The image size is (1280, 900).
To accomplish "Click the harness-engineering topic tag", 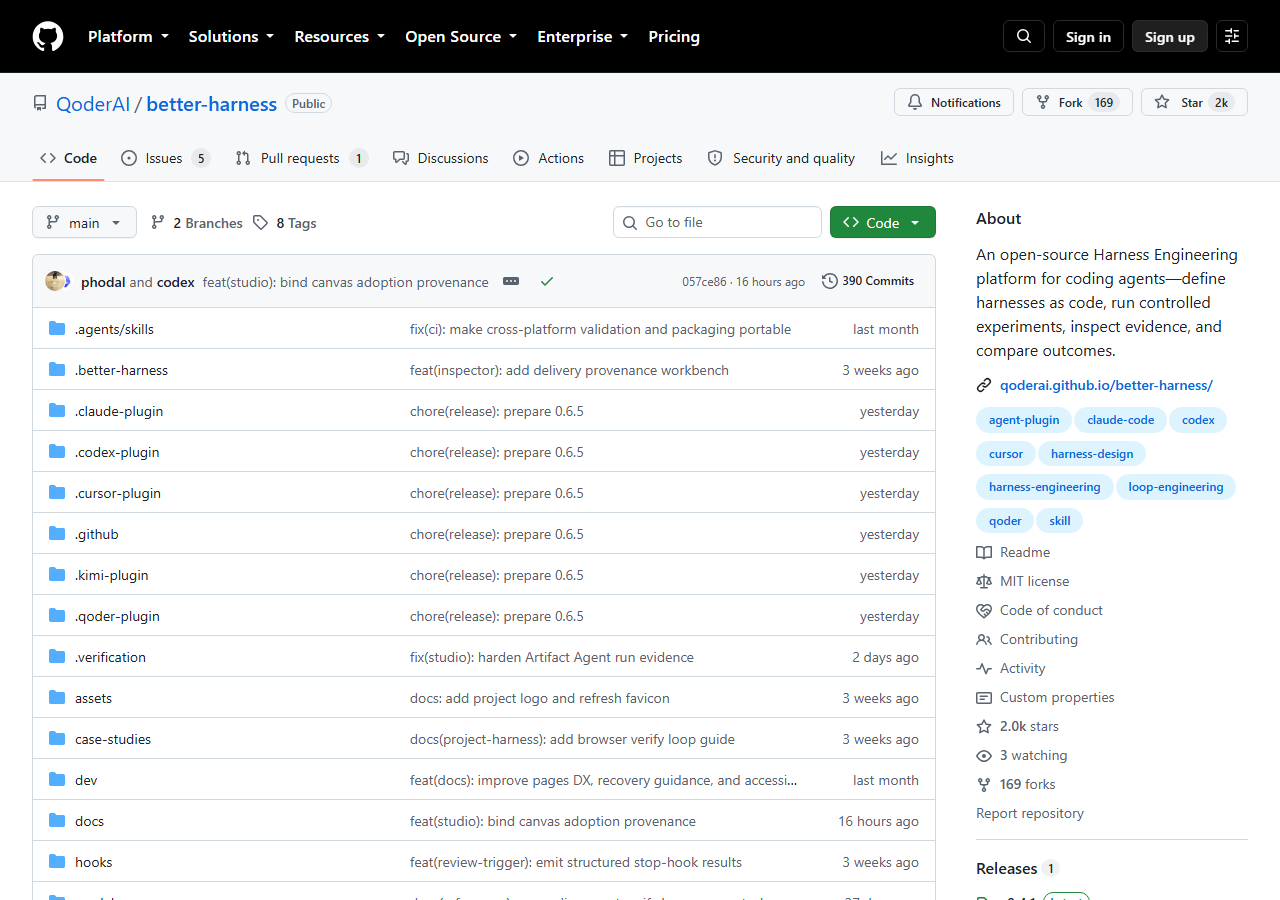I will coord(1044,487).
